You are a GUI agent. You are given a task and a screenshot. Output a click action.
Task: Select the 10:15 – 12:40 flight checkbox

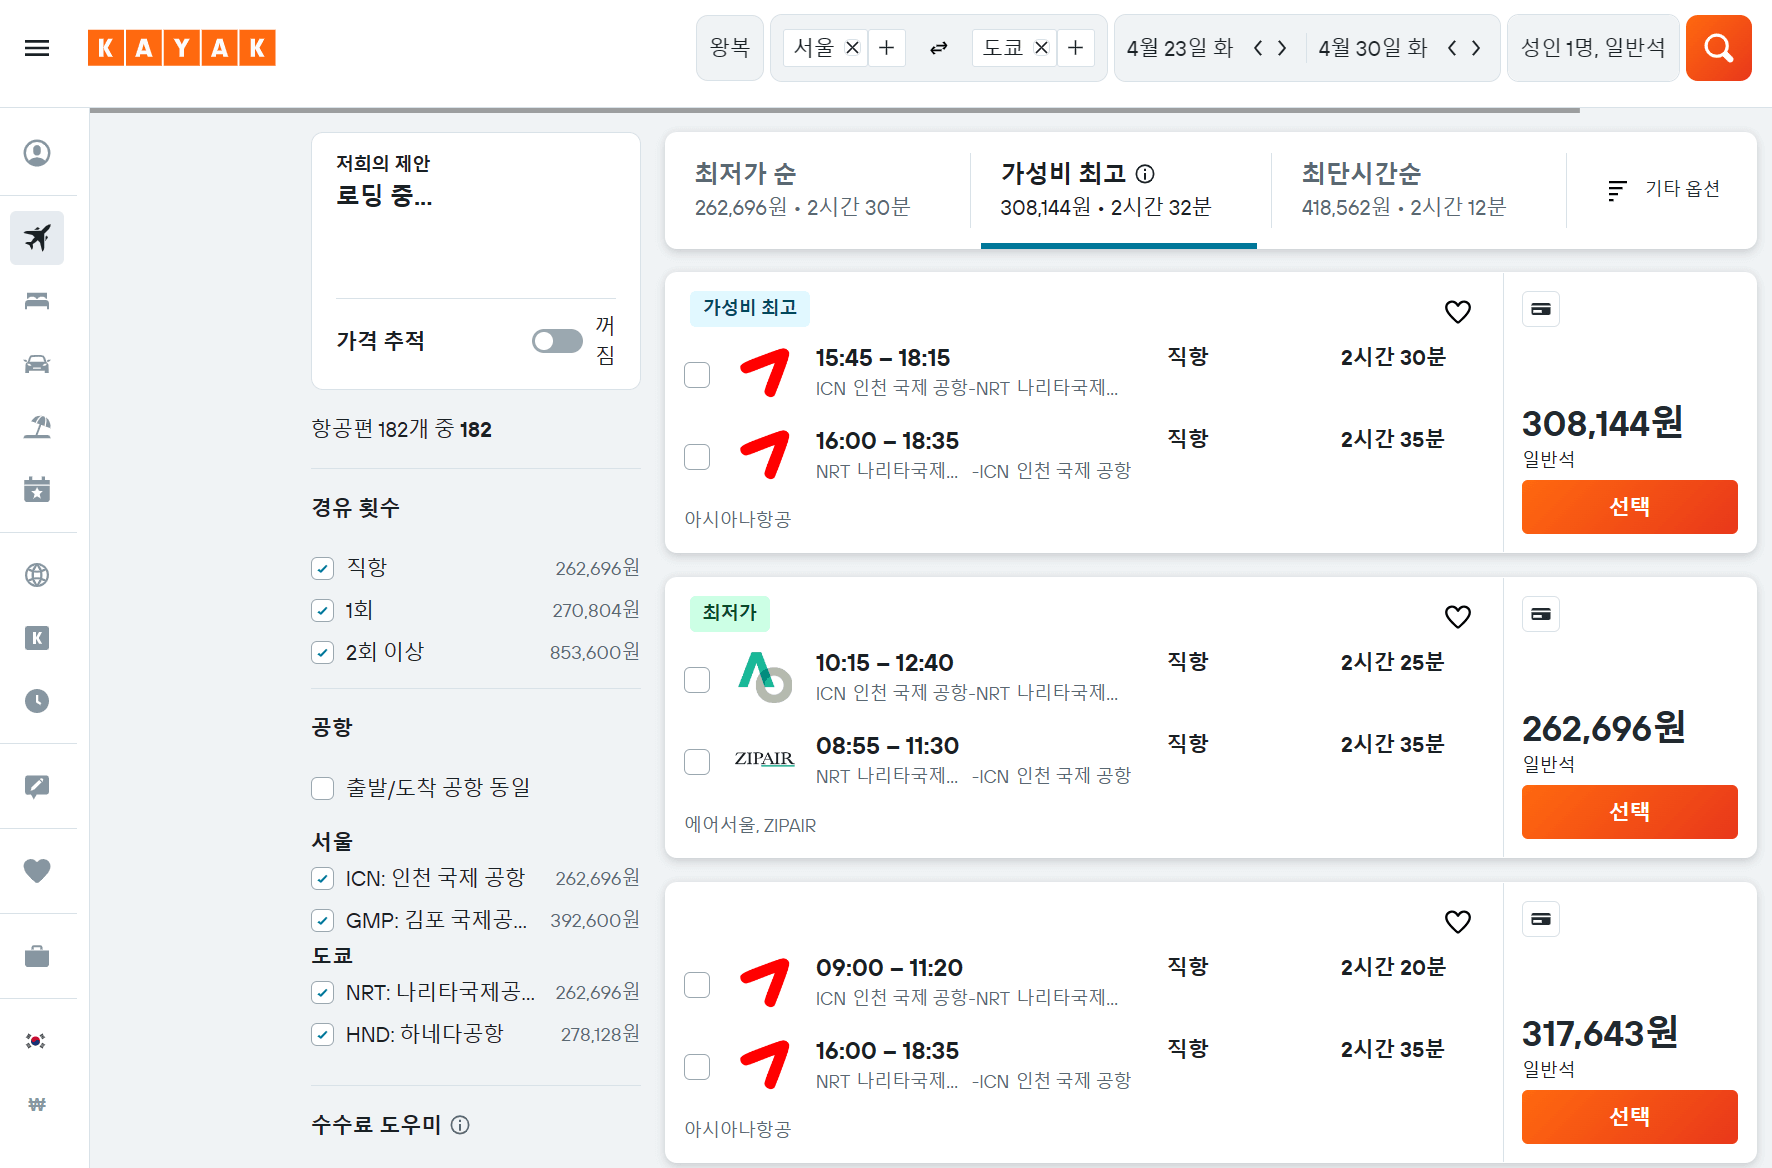(x=697, y=680)
